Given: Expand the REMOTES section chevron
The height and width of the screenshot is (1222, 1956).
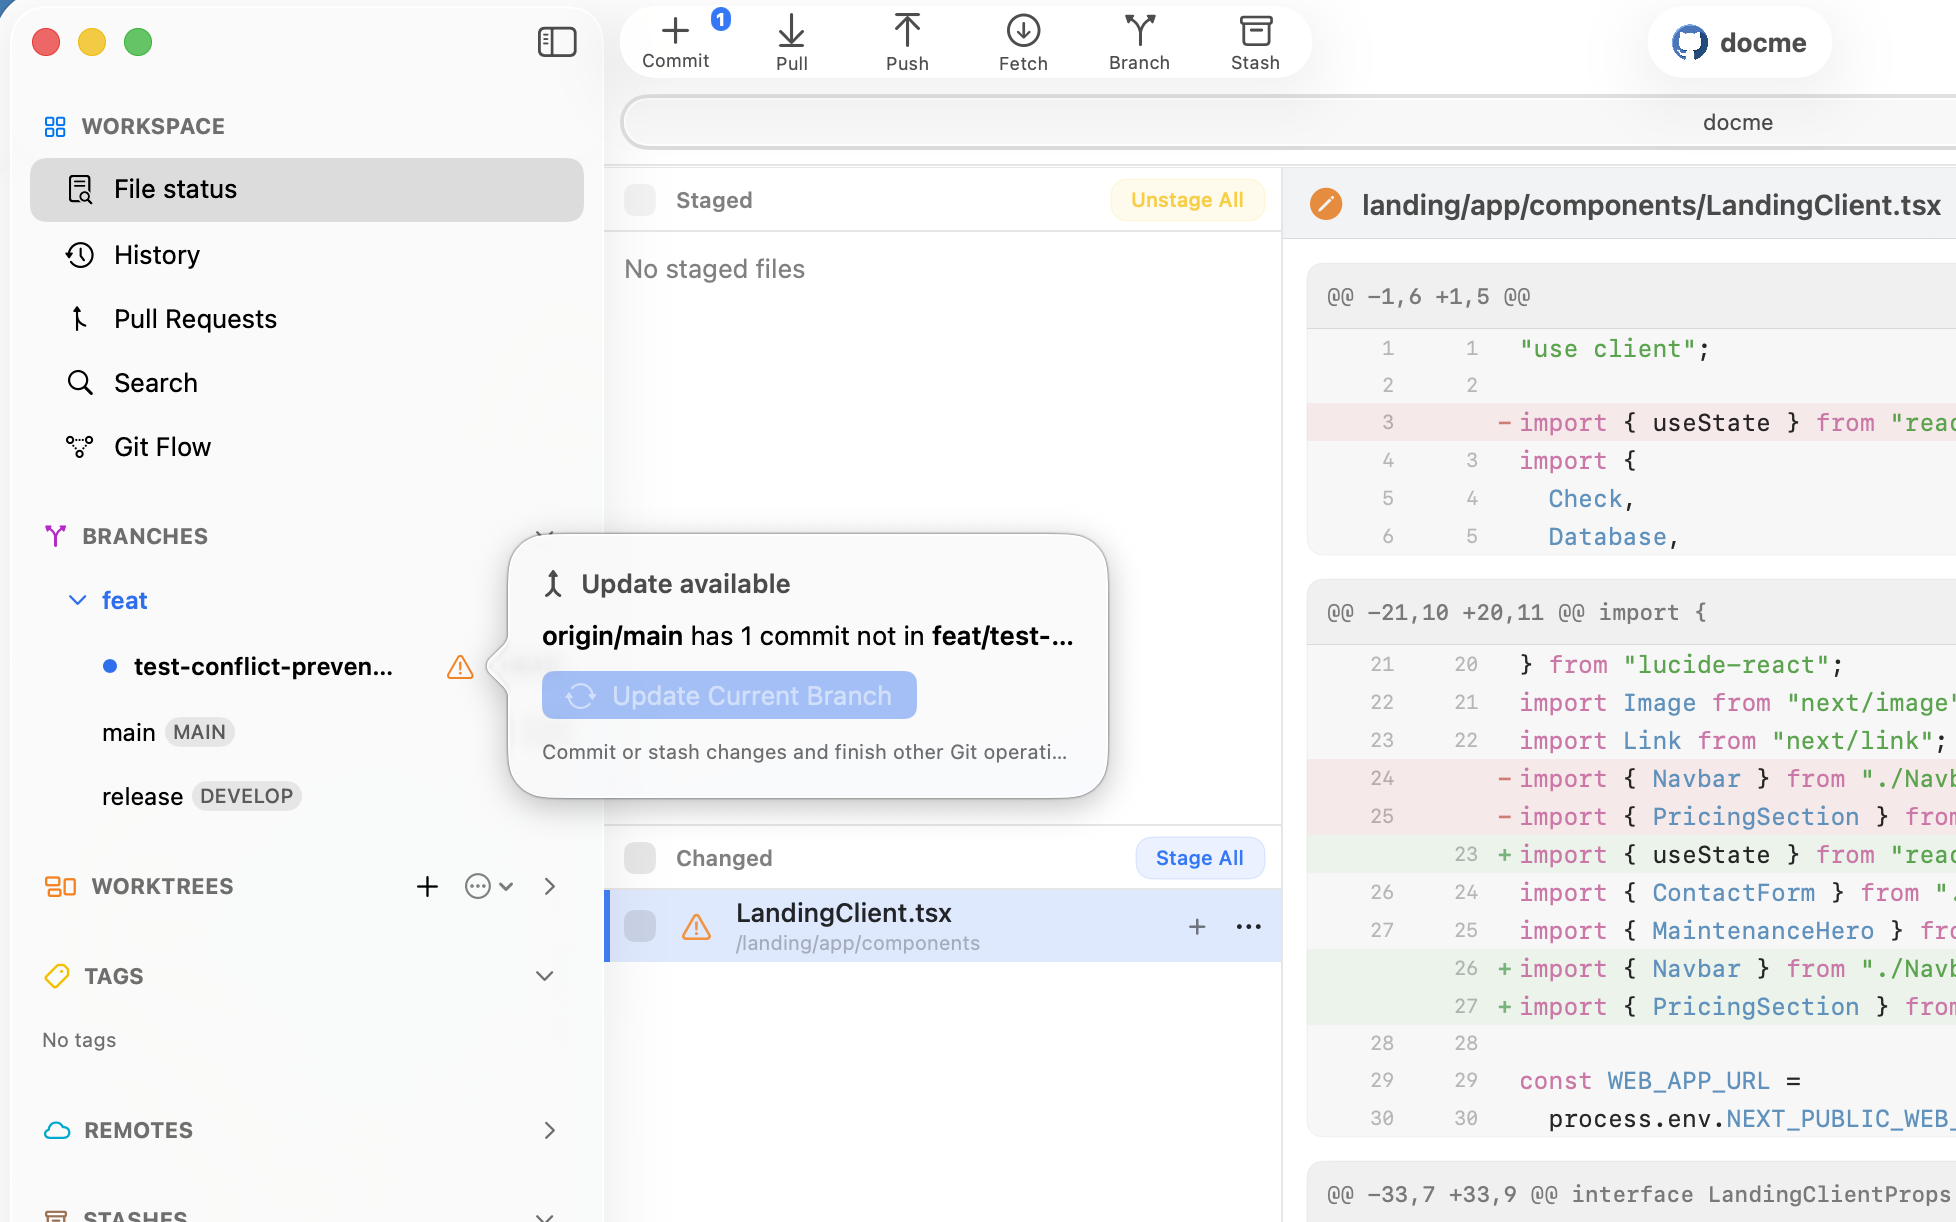Looking at the screenshot, I should click(x=550, y=1130).
